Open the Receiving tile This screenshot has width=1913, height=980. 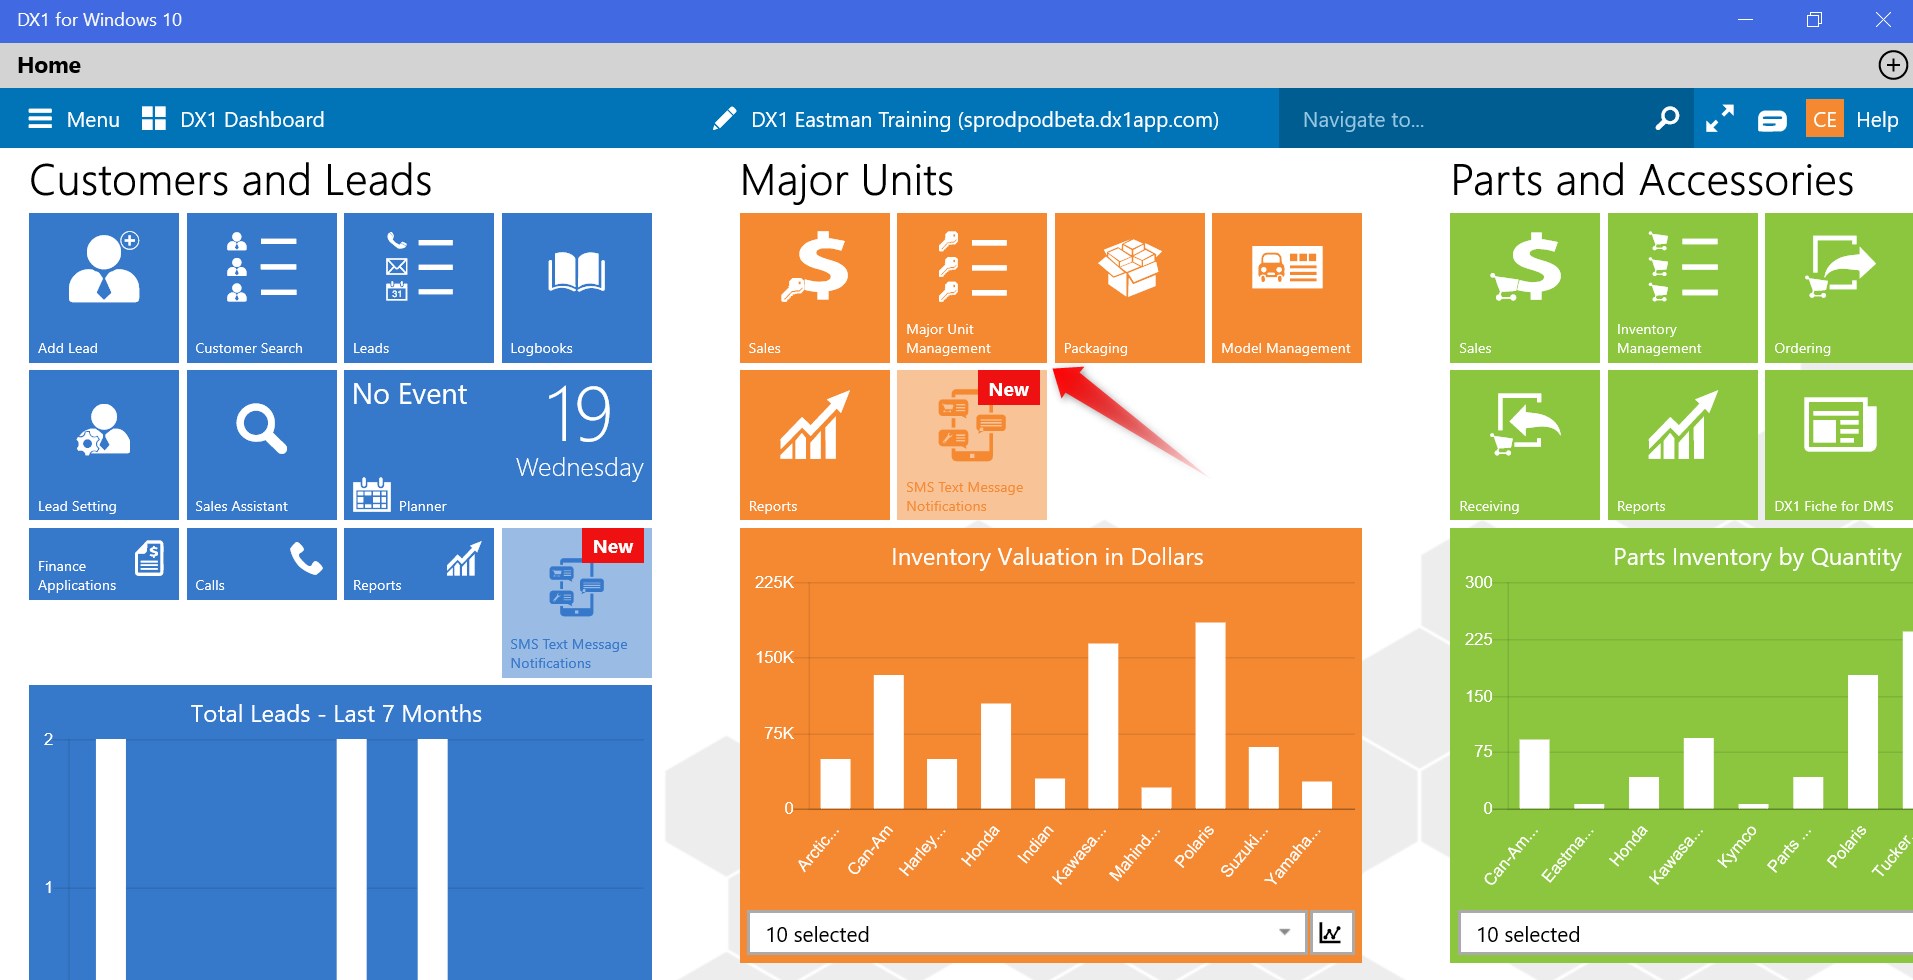click(1525, 445)
